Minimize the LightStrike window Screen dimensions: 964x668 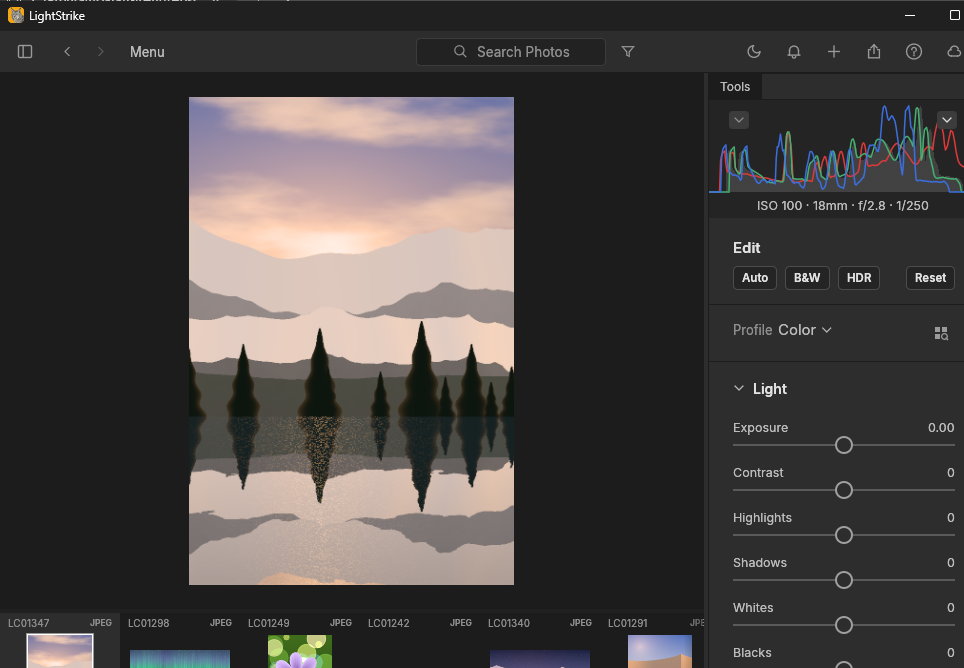pyautogui.click(x=910, y=15)
